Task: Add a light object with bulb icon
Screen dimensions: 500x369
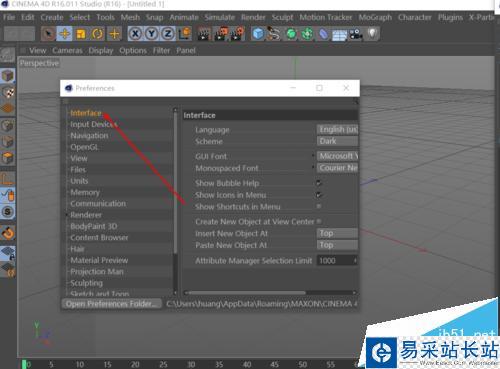Action: [x=373, y=34]
